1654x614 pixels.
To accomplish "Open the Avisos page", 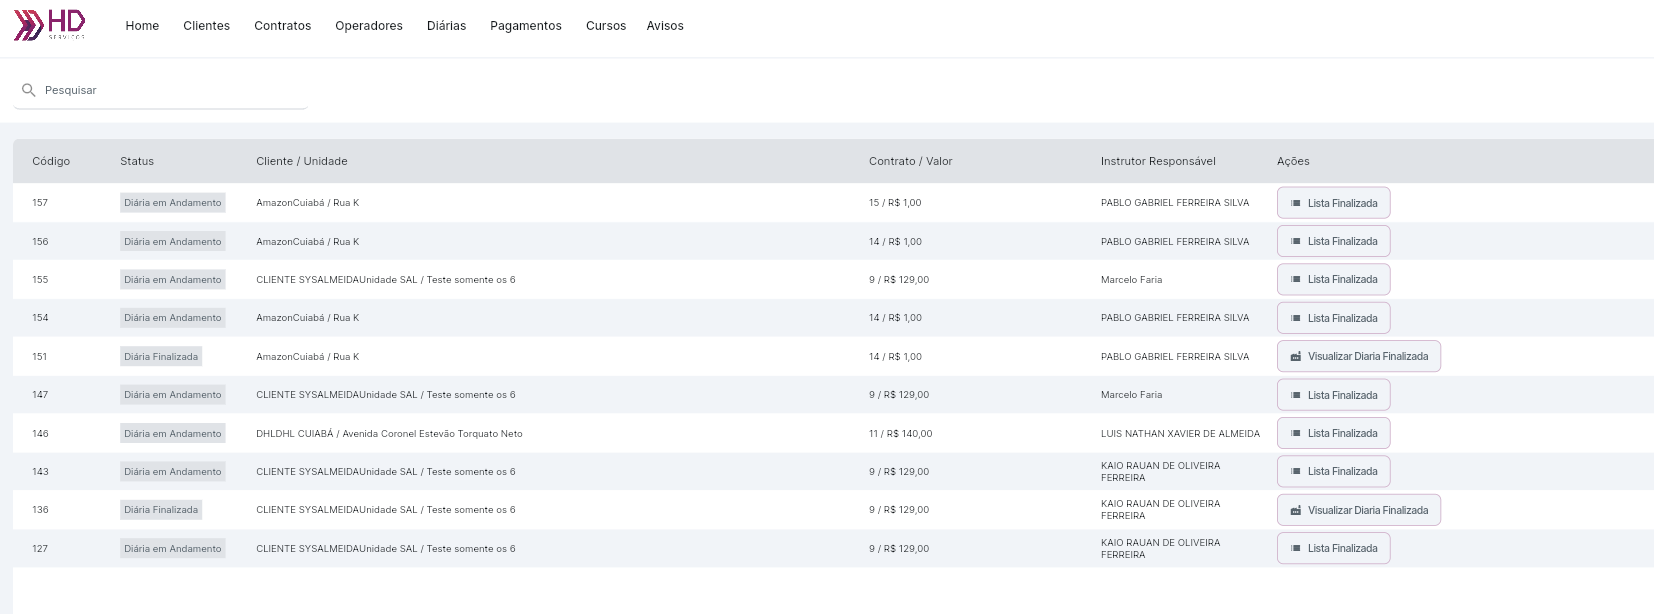I will tap(665, 26).
